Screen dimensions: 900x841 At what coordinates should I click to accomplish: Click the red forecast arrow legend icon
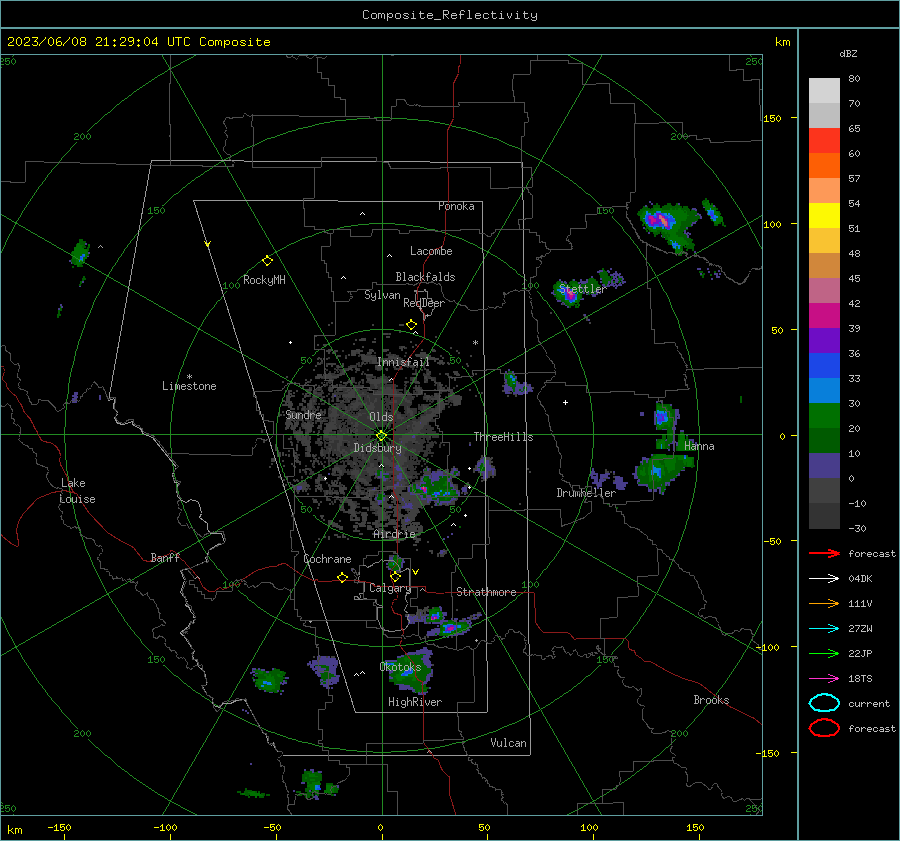pyautogui.click(x=824, y=553)
